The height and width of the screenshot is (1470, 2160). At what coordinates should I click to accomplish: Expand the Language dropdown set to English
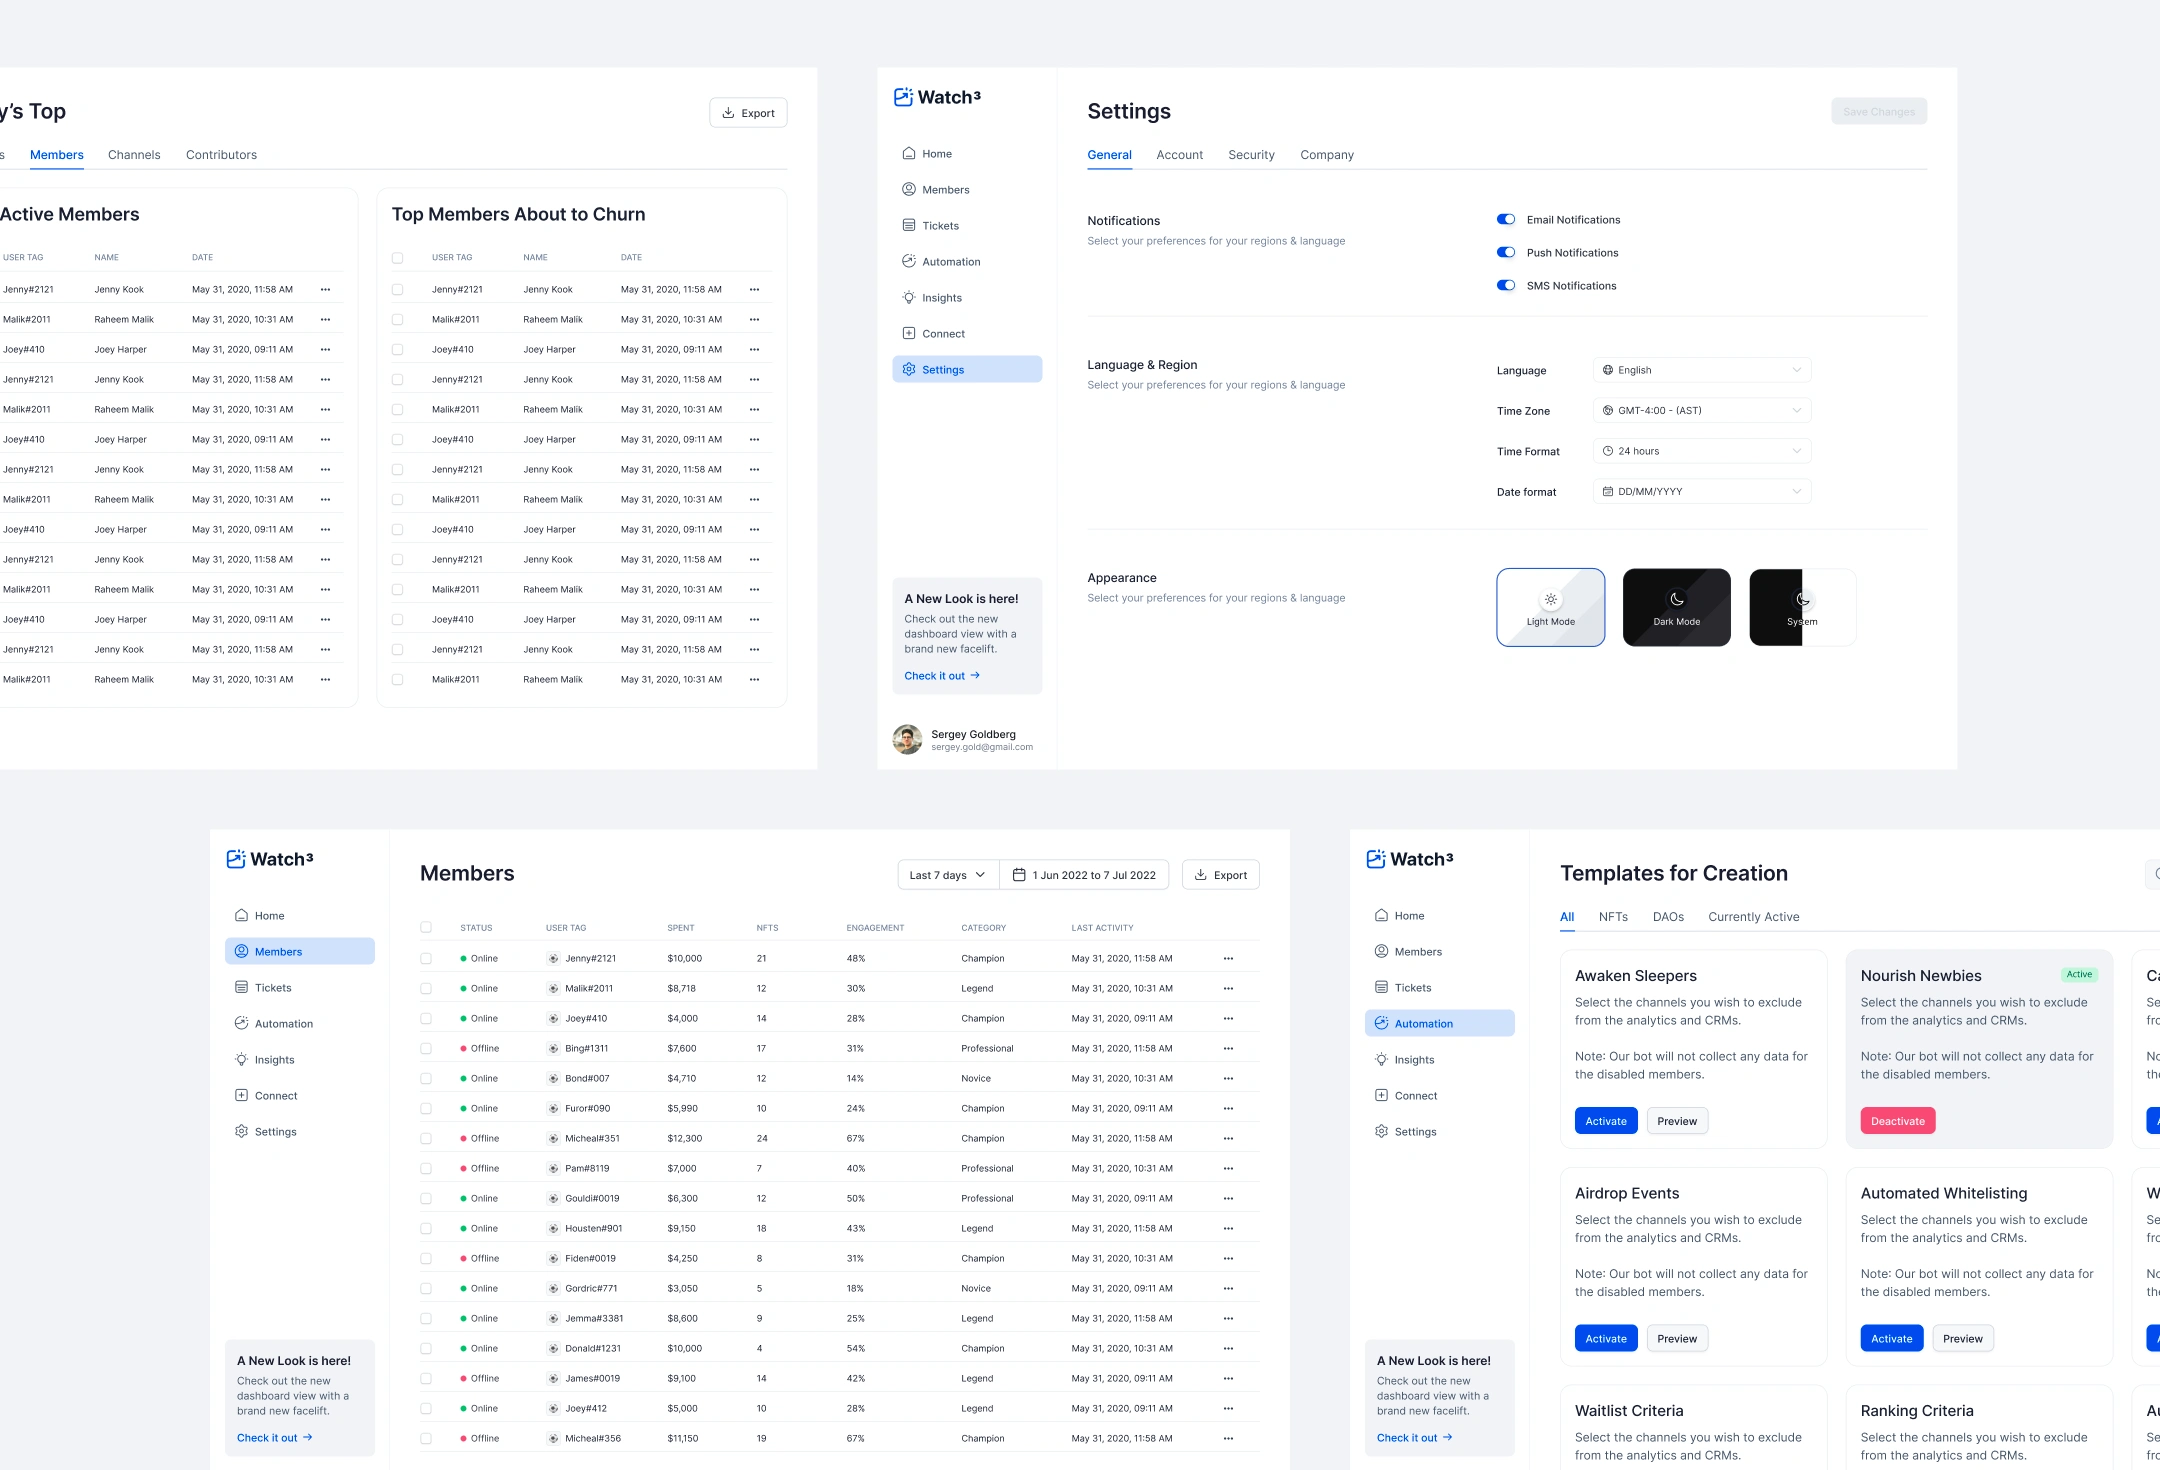(x=1701, y=370)
